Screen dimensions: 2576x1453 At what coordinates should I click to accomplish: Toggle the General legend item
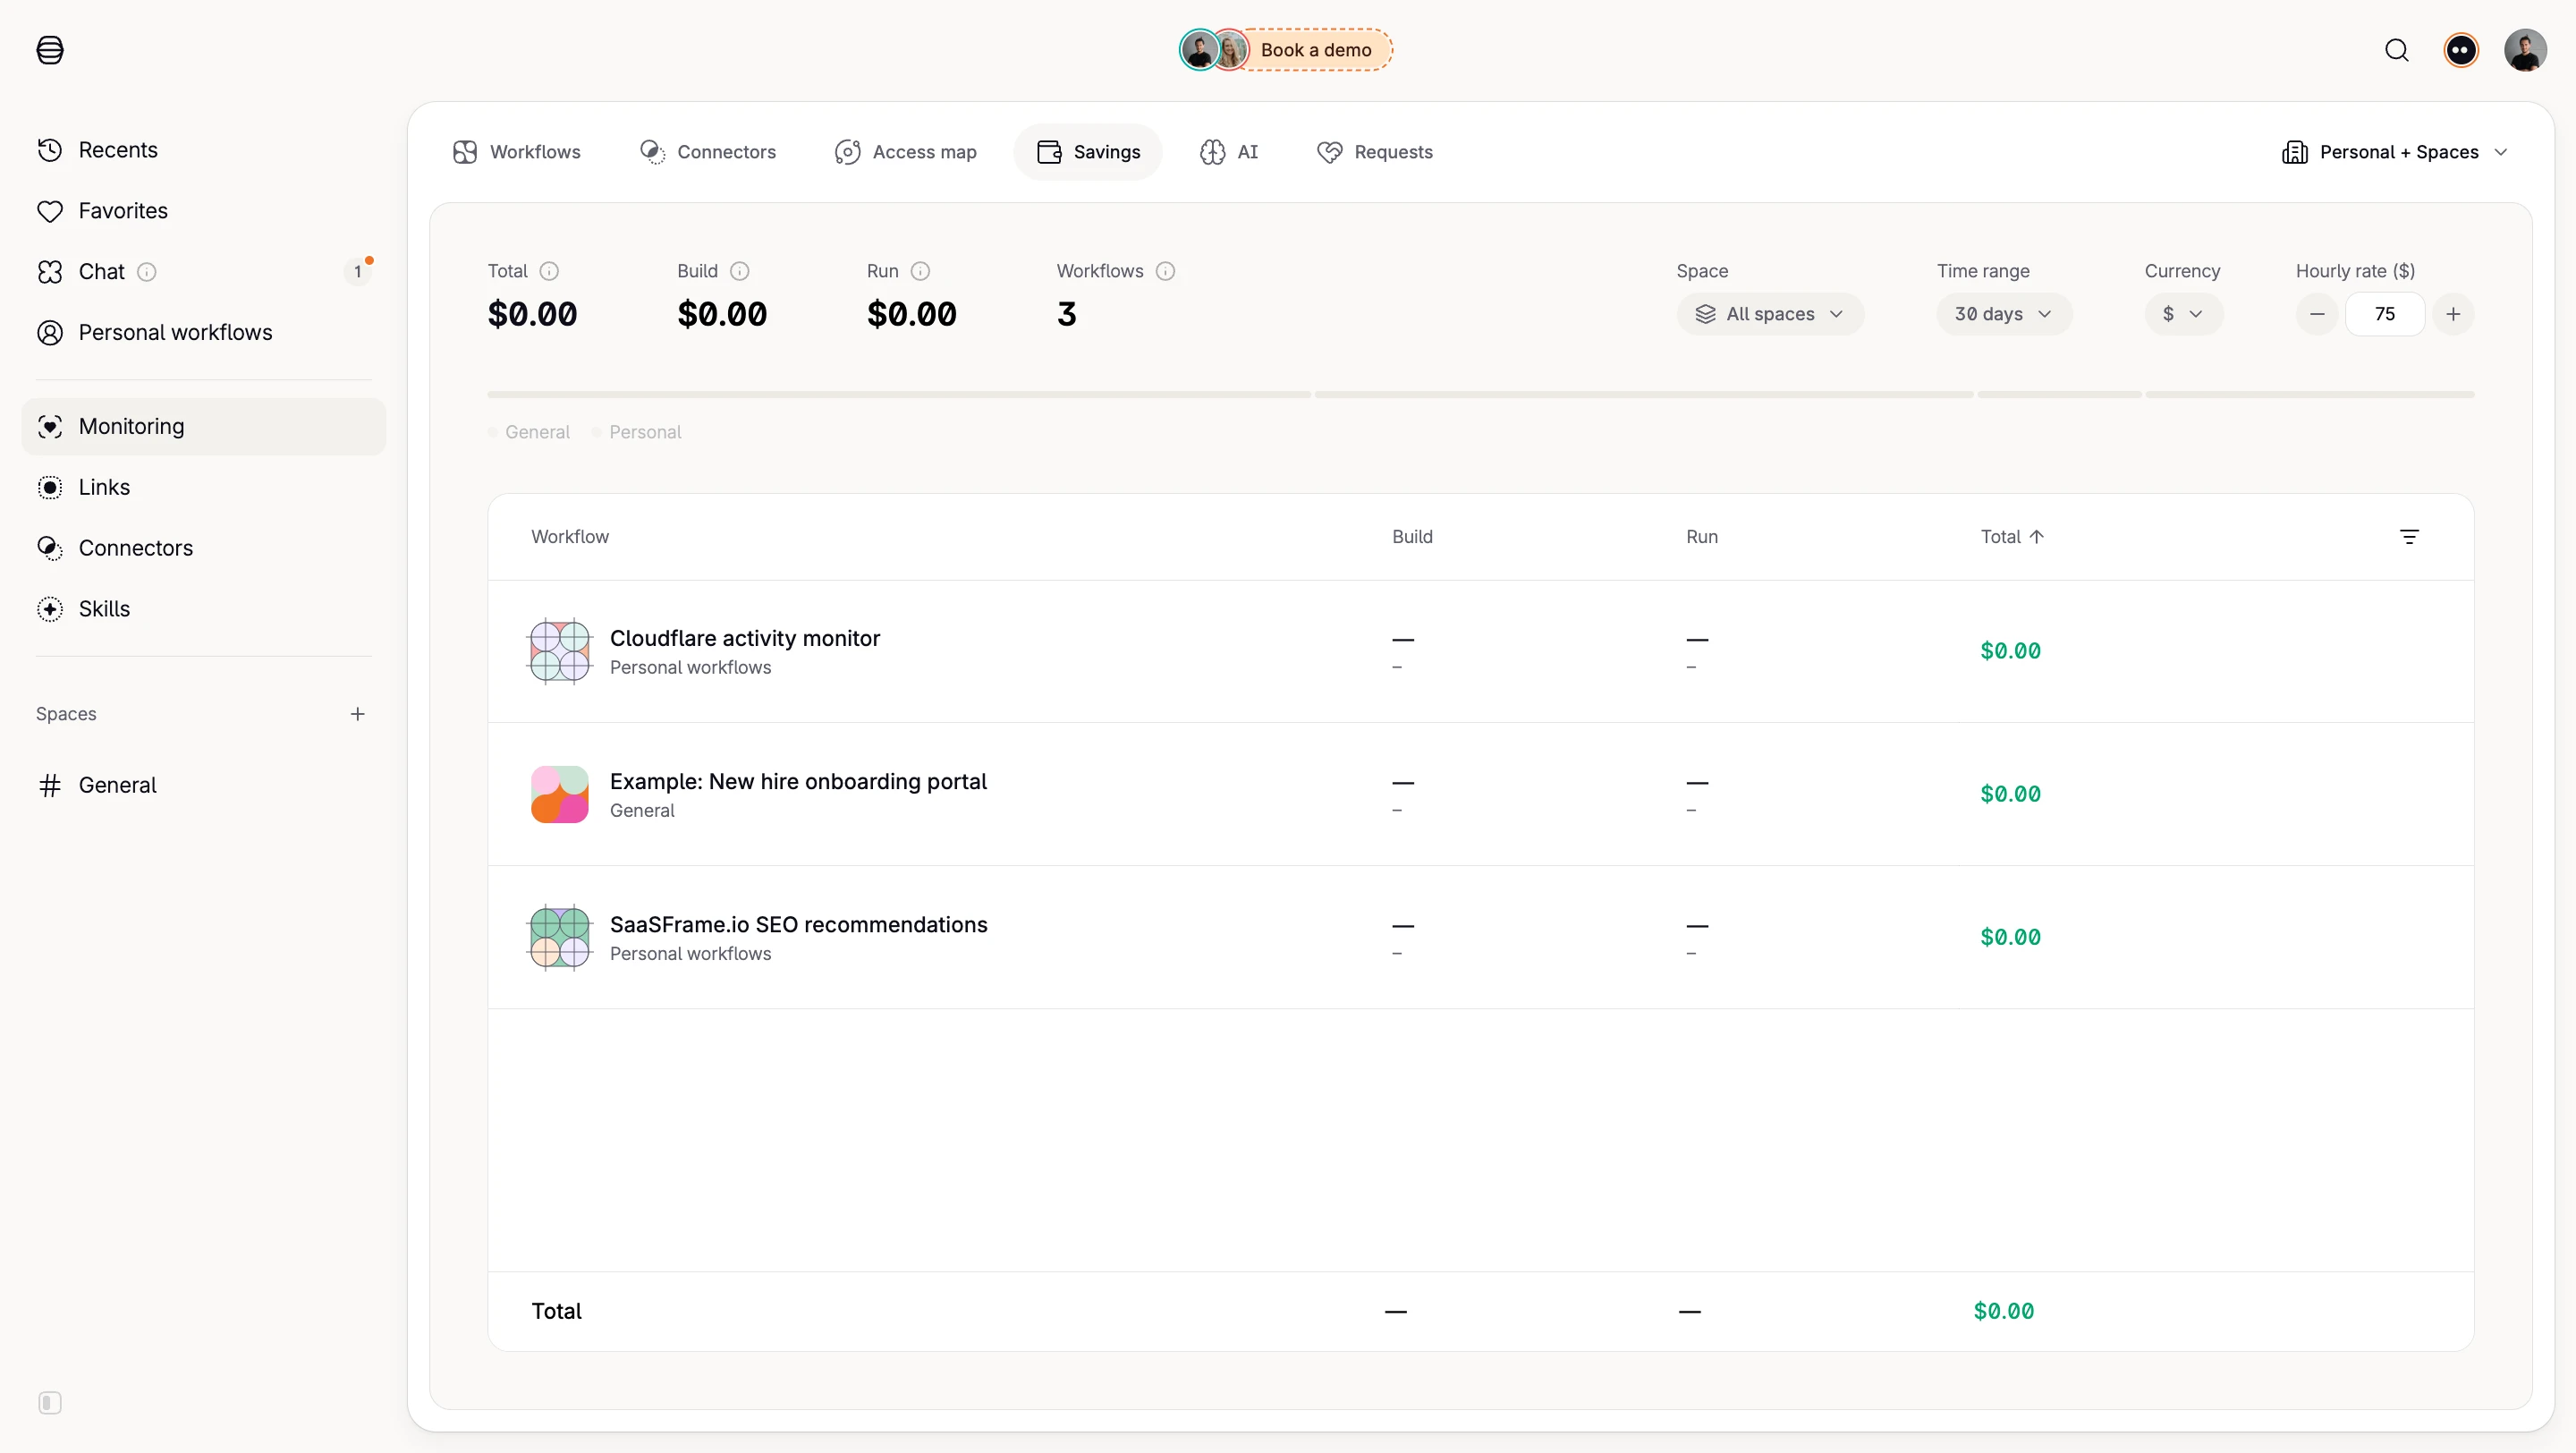[529, 432]
